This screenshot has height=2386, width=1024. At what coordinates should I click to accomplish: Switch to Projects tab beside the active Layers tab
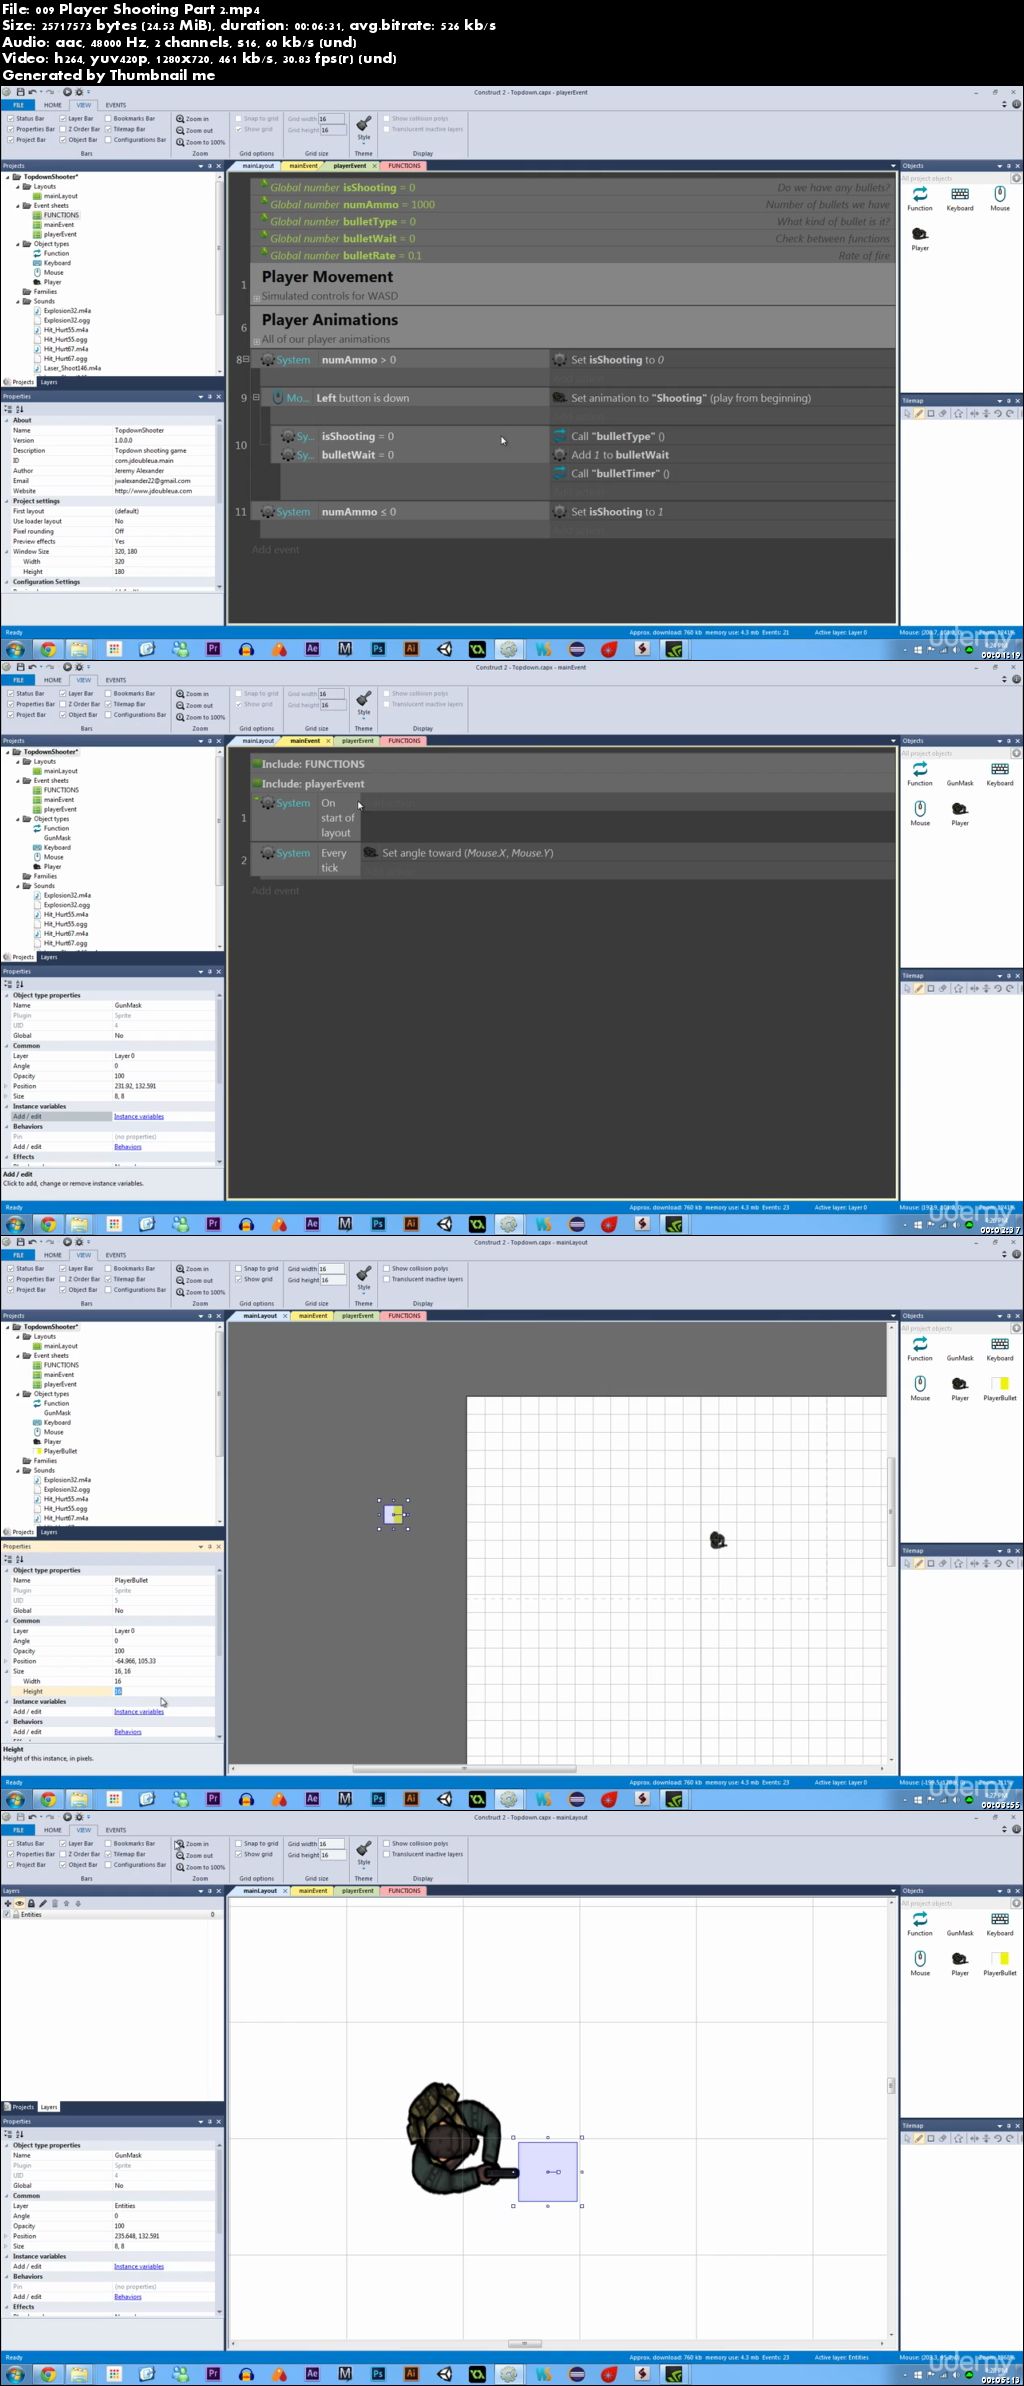pyautogui.click(x=20, y=2107)
